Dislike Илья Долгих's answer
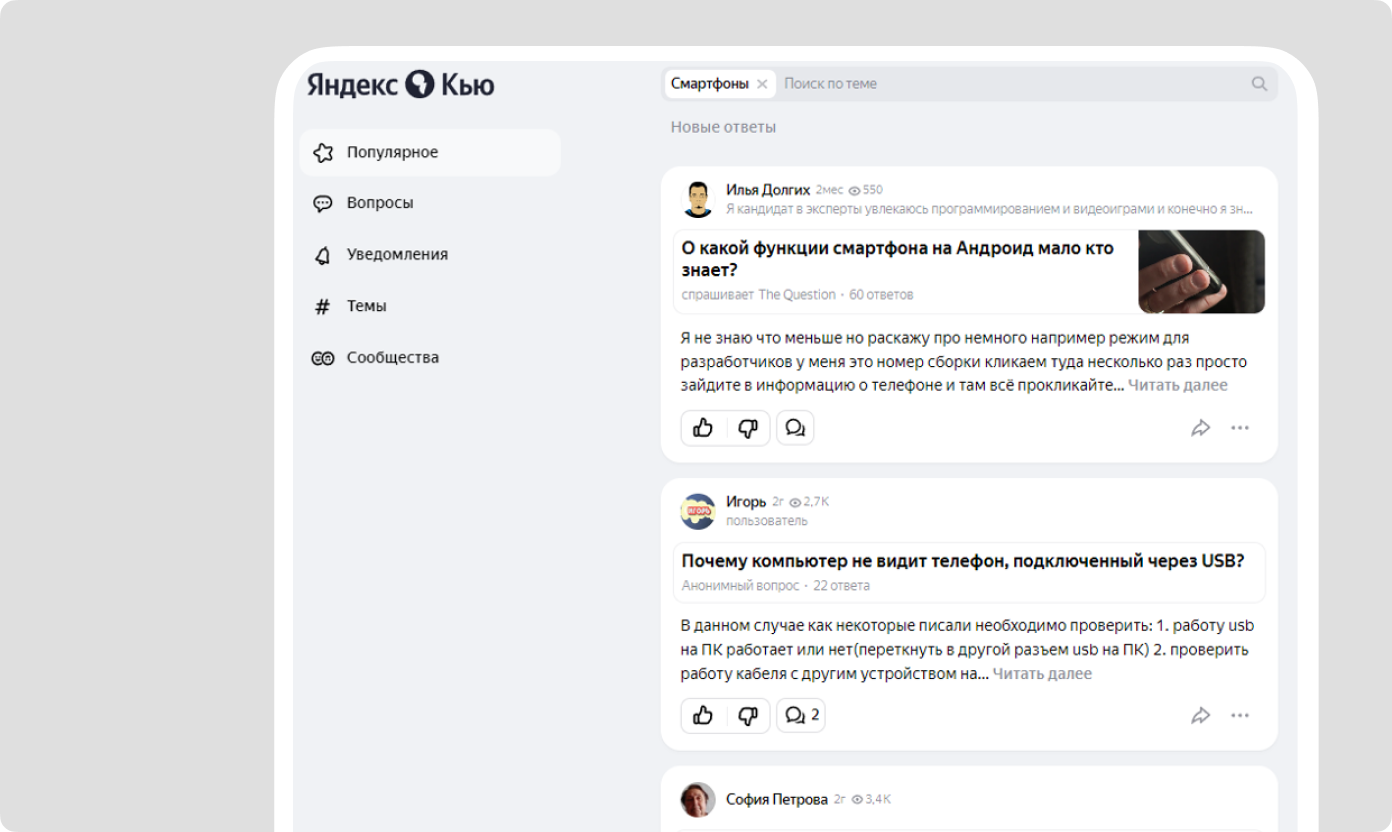Image resolution: width=1392 pixels, height=832 pixels. click(748, 428)
